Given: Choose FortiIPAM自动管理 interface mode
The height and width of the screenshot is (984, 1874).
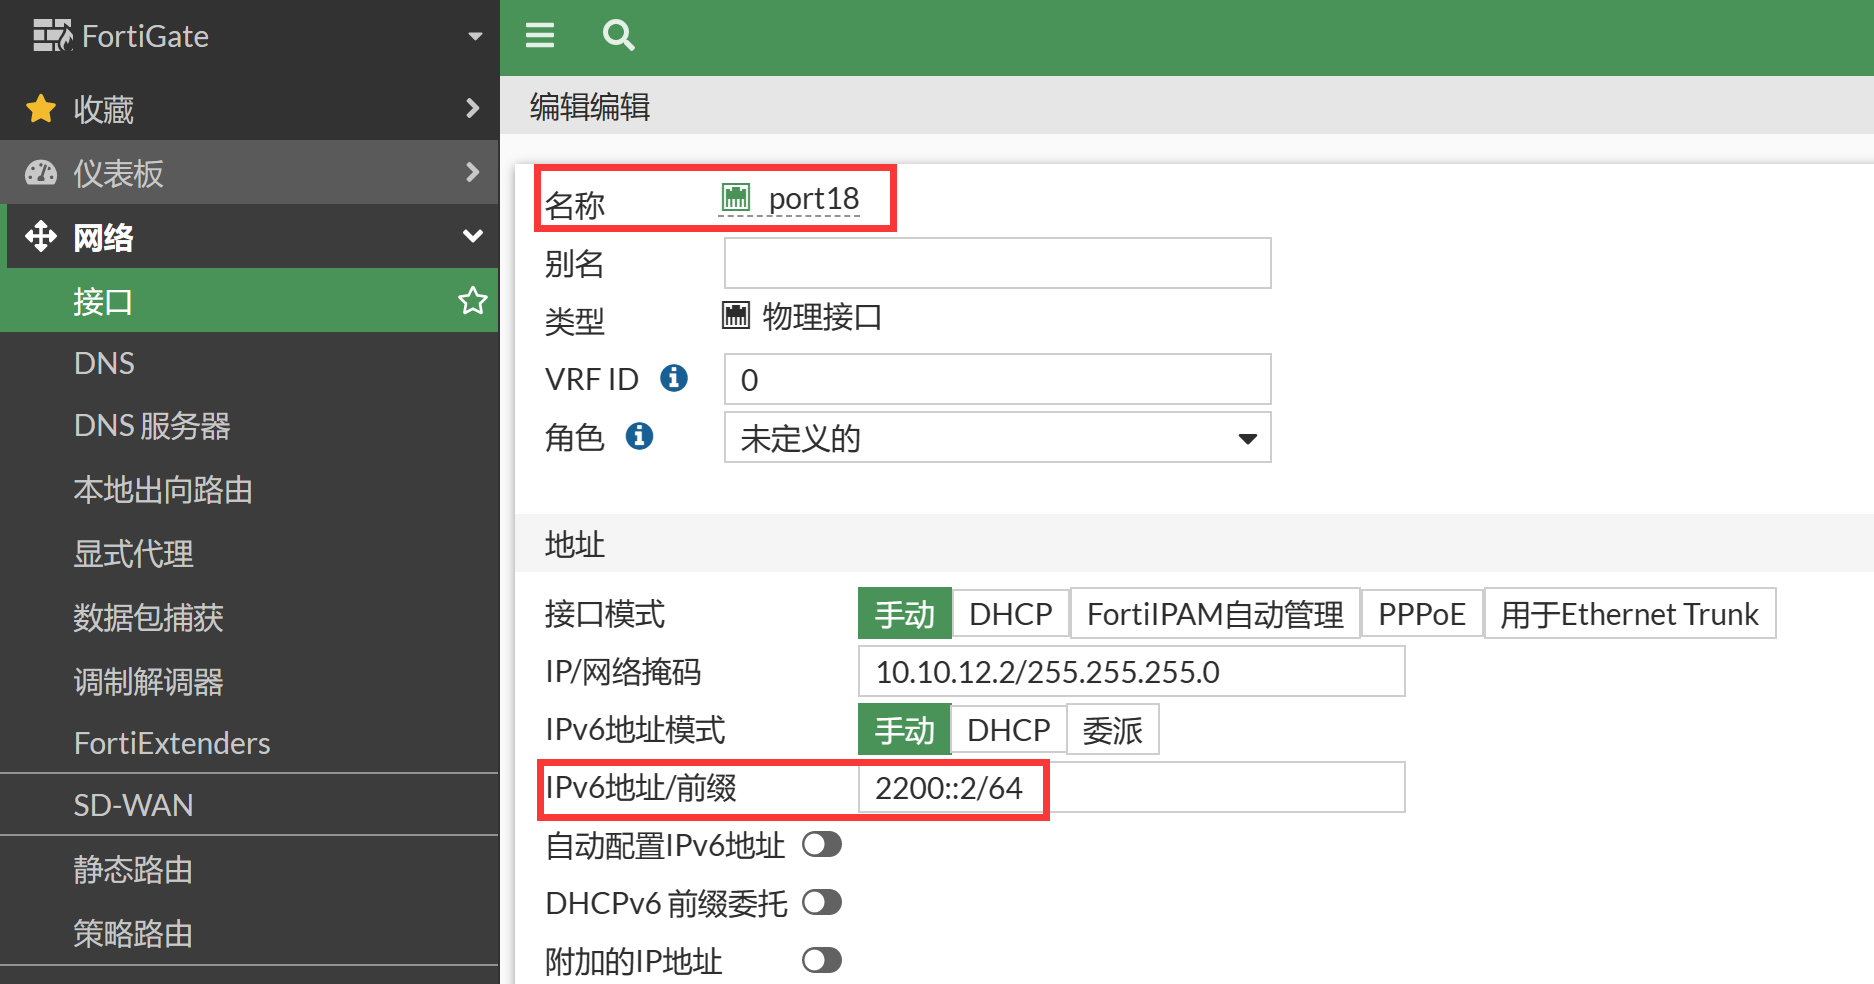Looking at the screenshot, I should [x=1215, y=614].
